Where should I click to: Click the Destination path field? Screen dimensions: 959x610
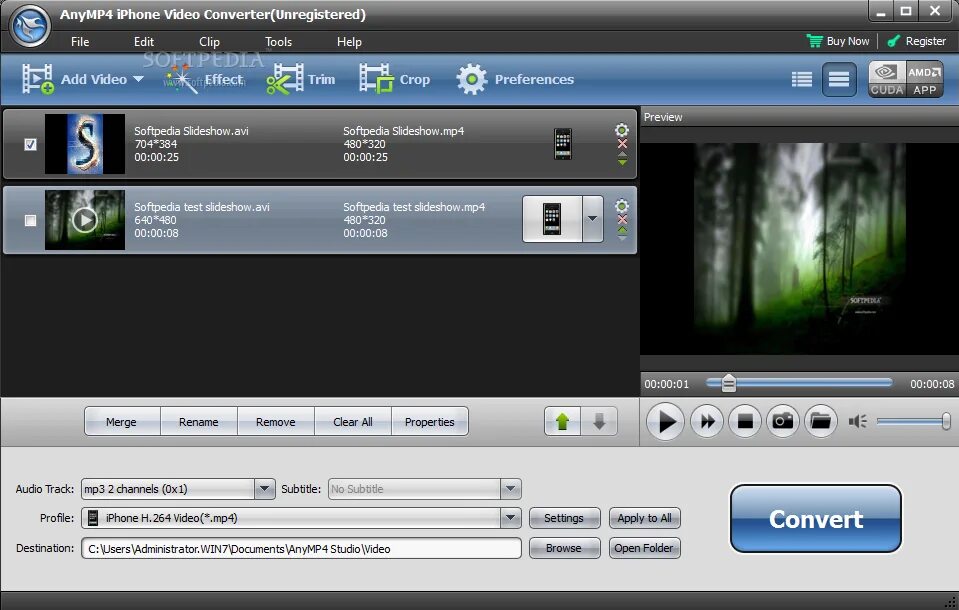(x=301, y=548)
